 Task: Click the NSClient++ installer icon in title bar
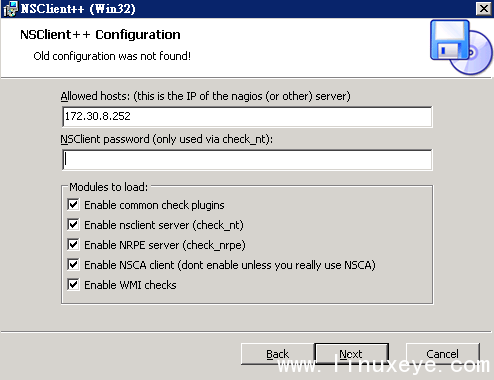click(10, 9)
